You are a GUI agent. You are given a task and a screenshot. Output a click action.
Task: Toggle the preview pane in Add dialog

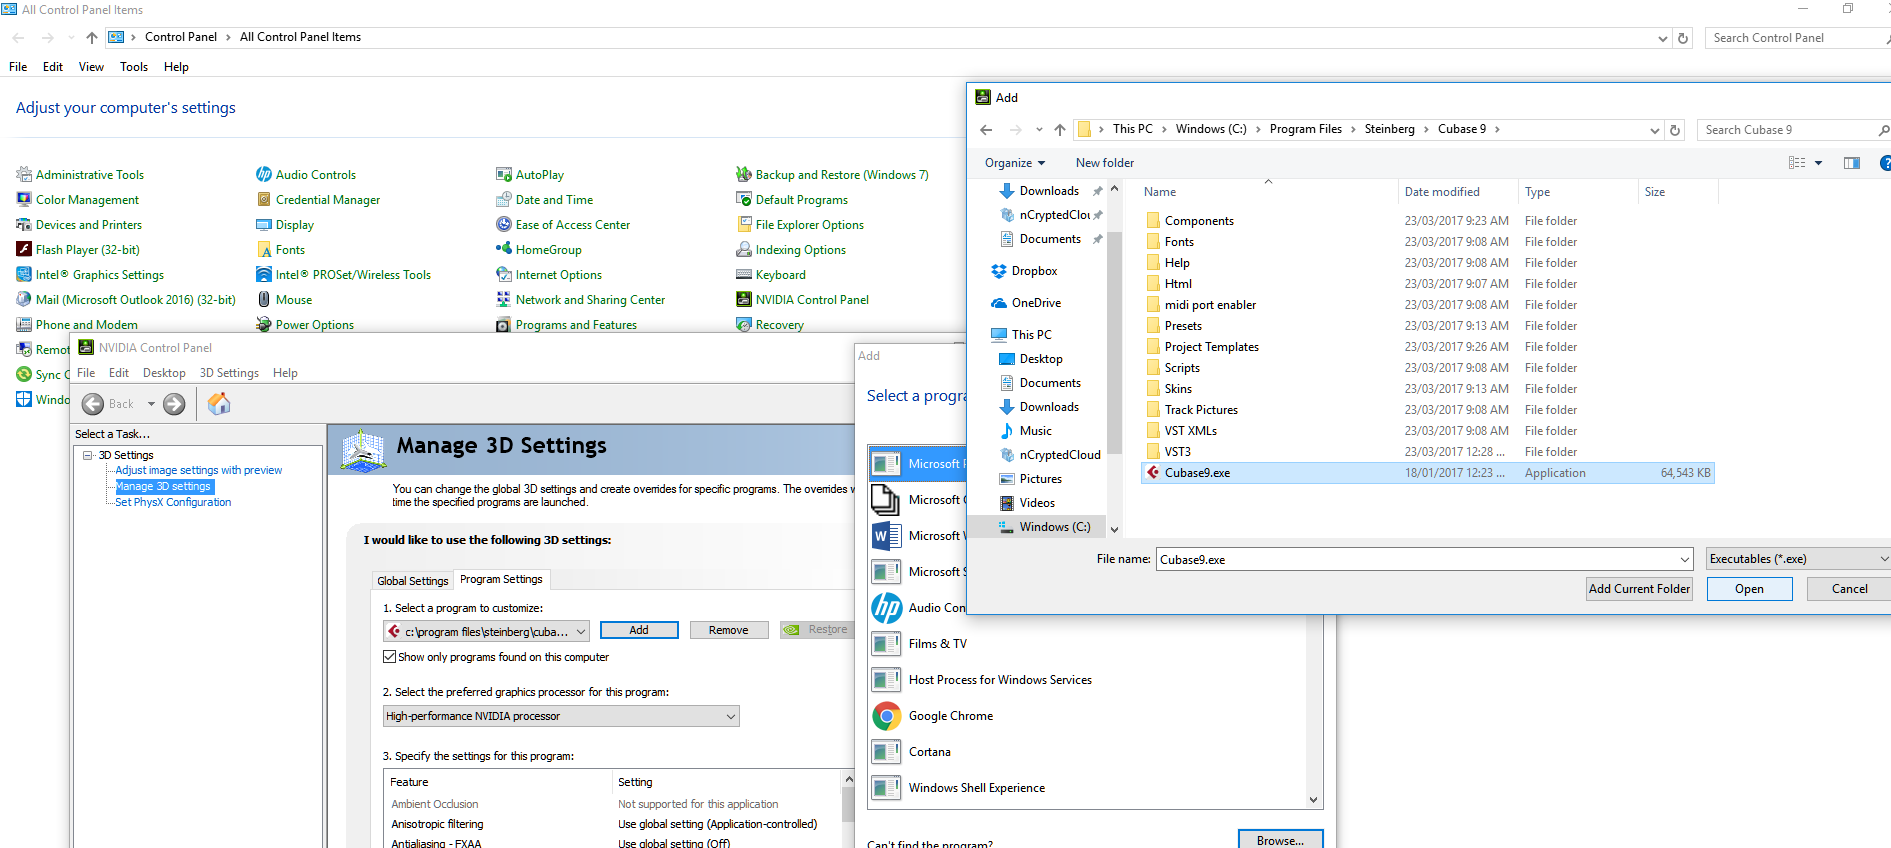tap(1852, 163)
